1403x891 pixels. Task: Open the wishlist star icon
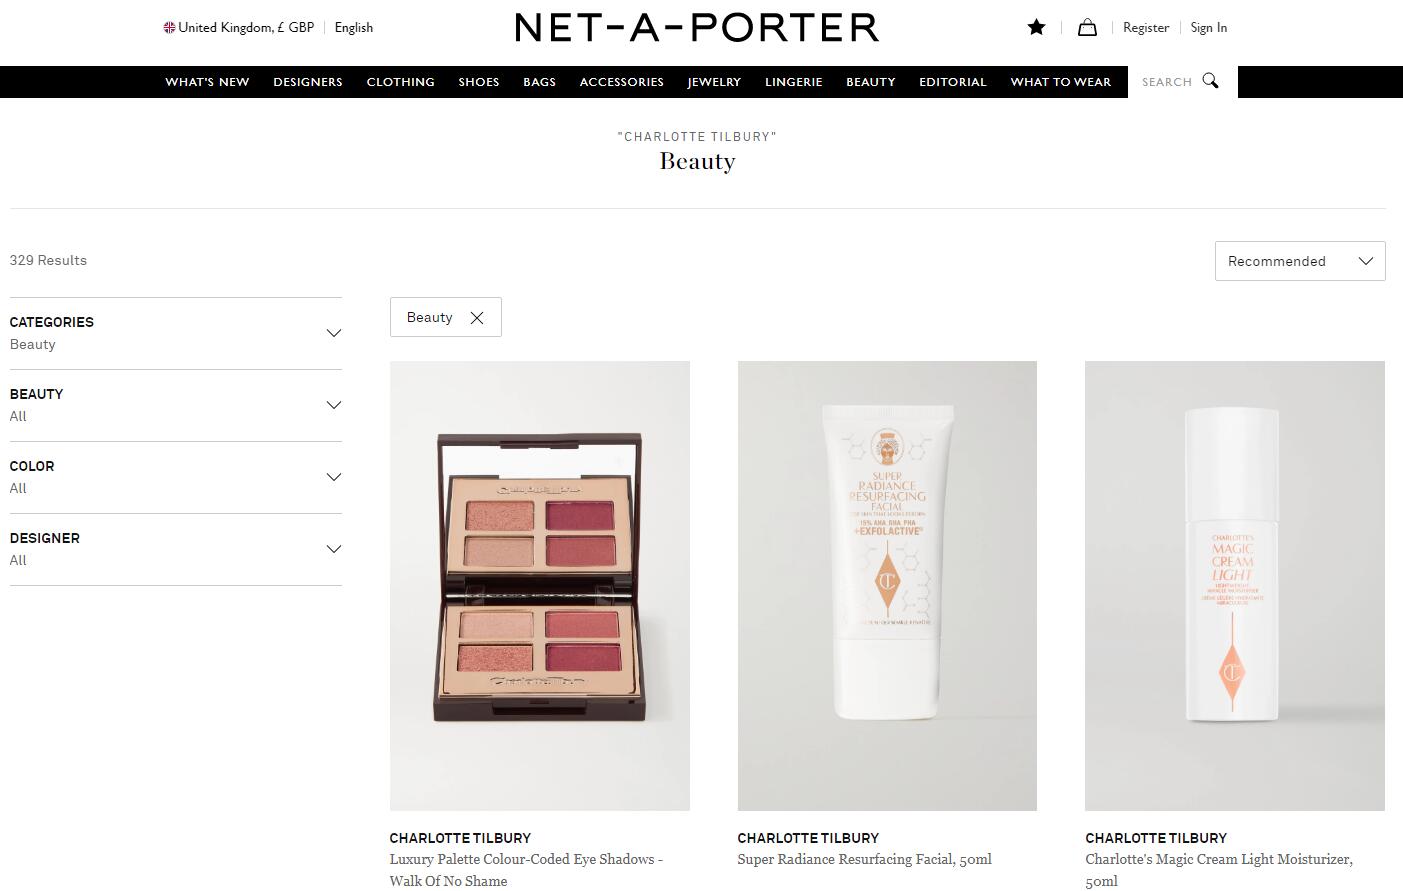1036,28
